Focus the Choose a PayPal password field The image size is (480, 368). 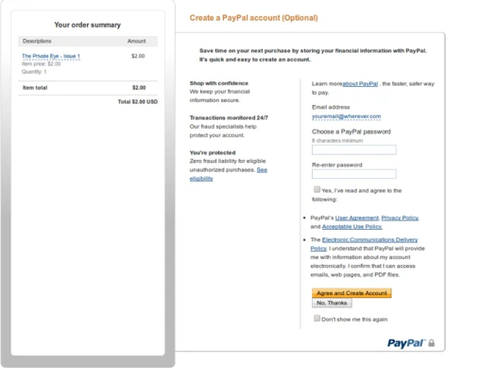pyautogui.click(x=354, y=150)
